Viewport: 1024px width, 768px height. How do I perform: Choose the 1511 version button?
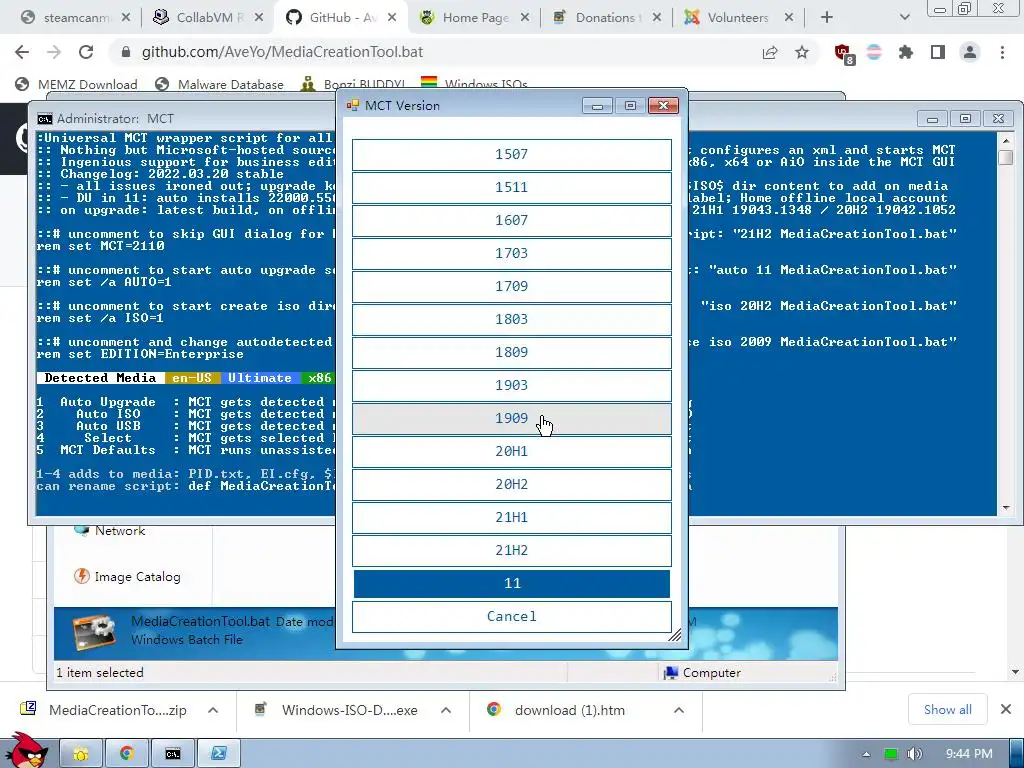point(511,187)
